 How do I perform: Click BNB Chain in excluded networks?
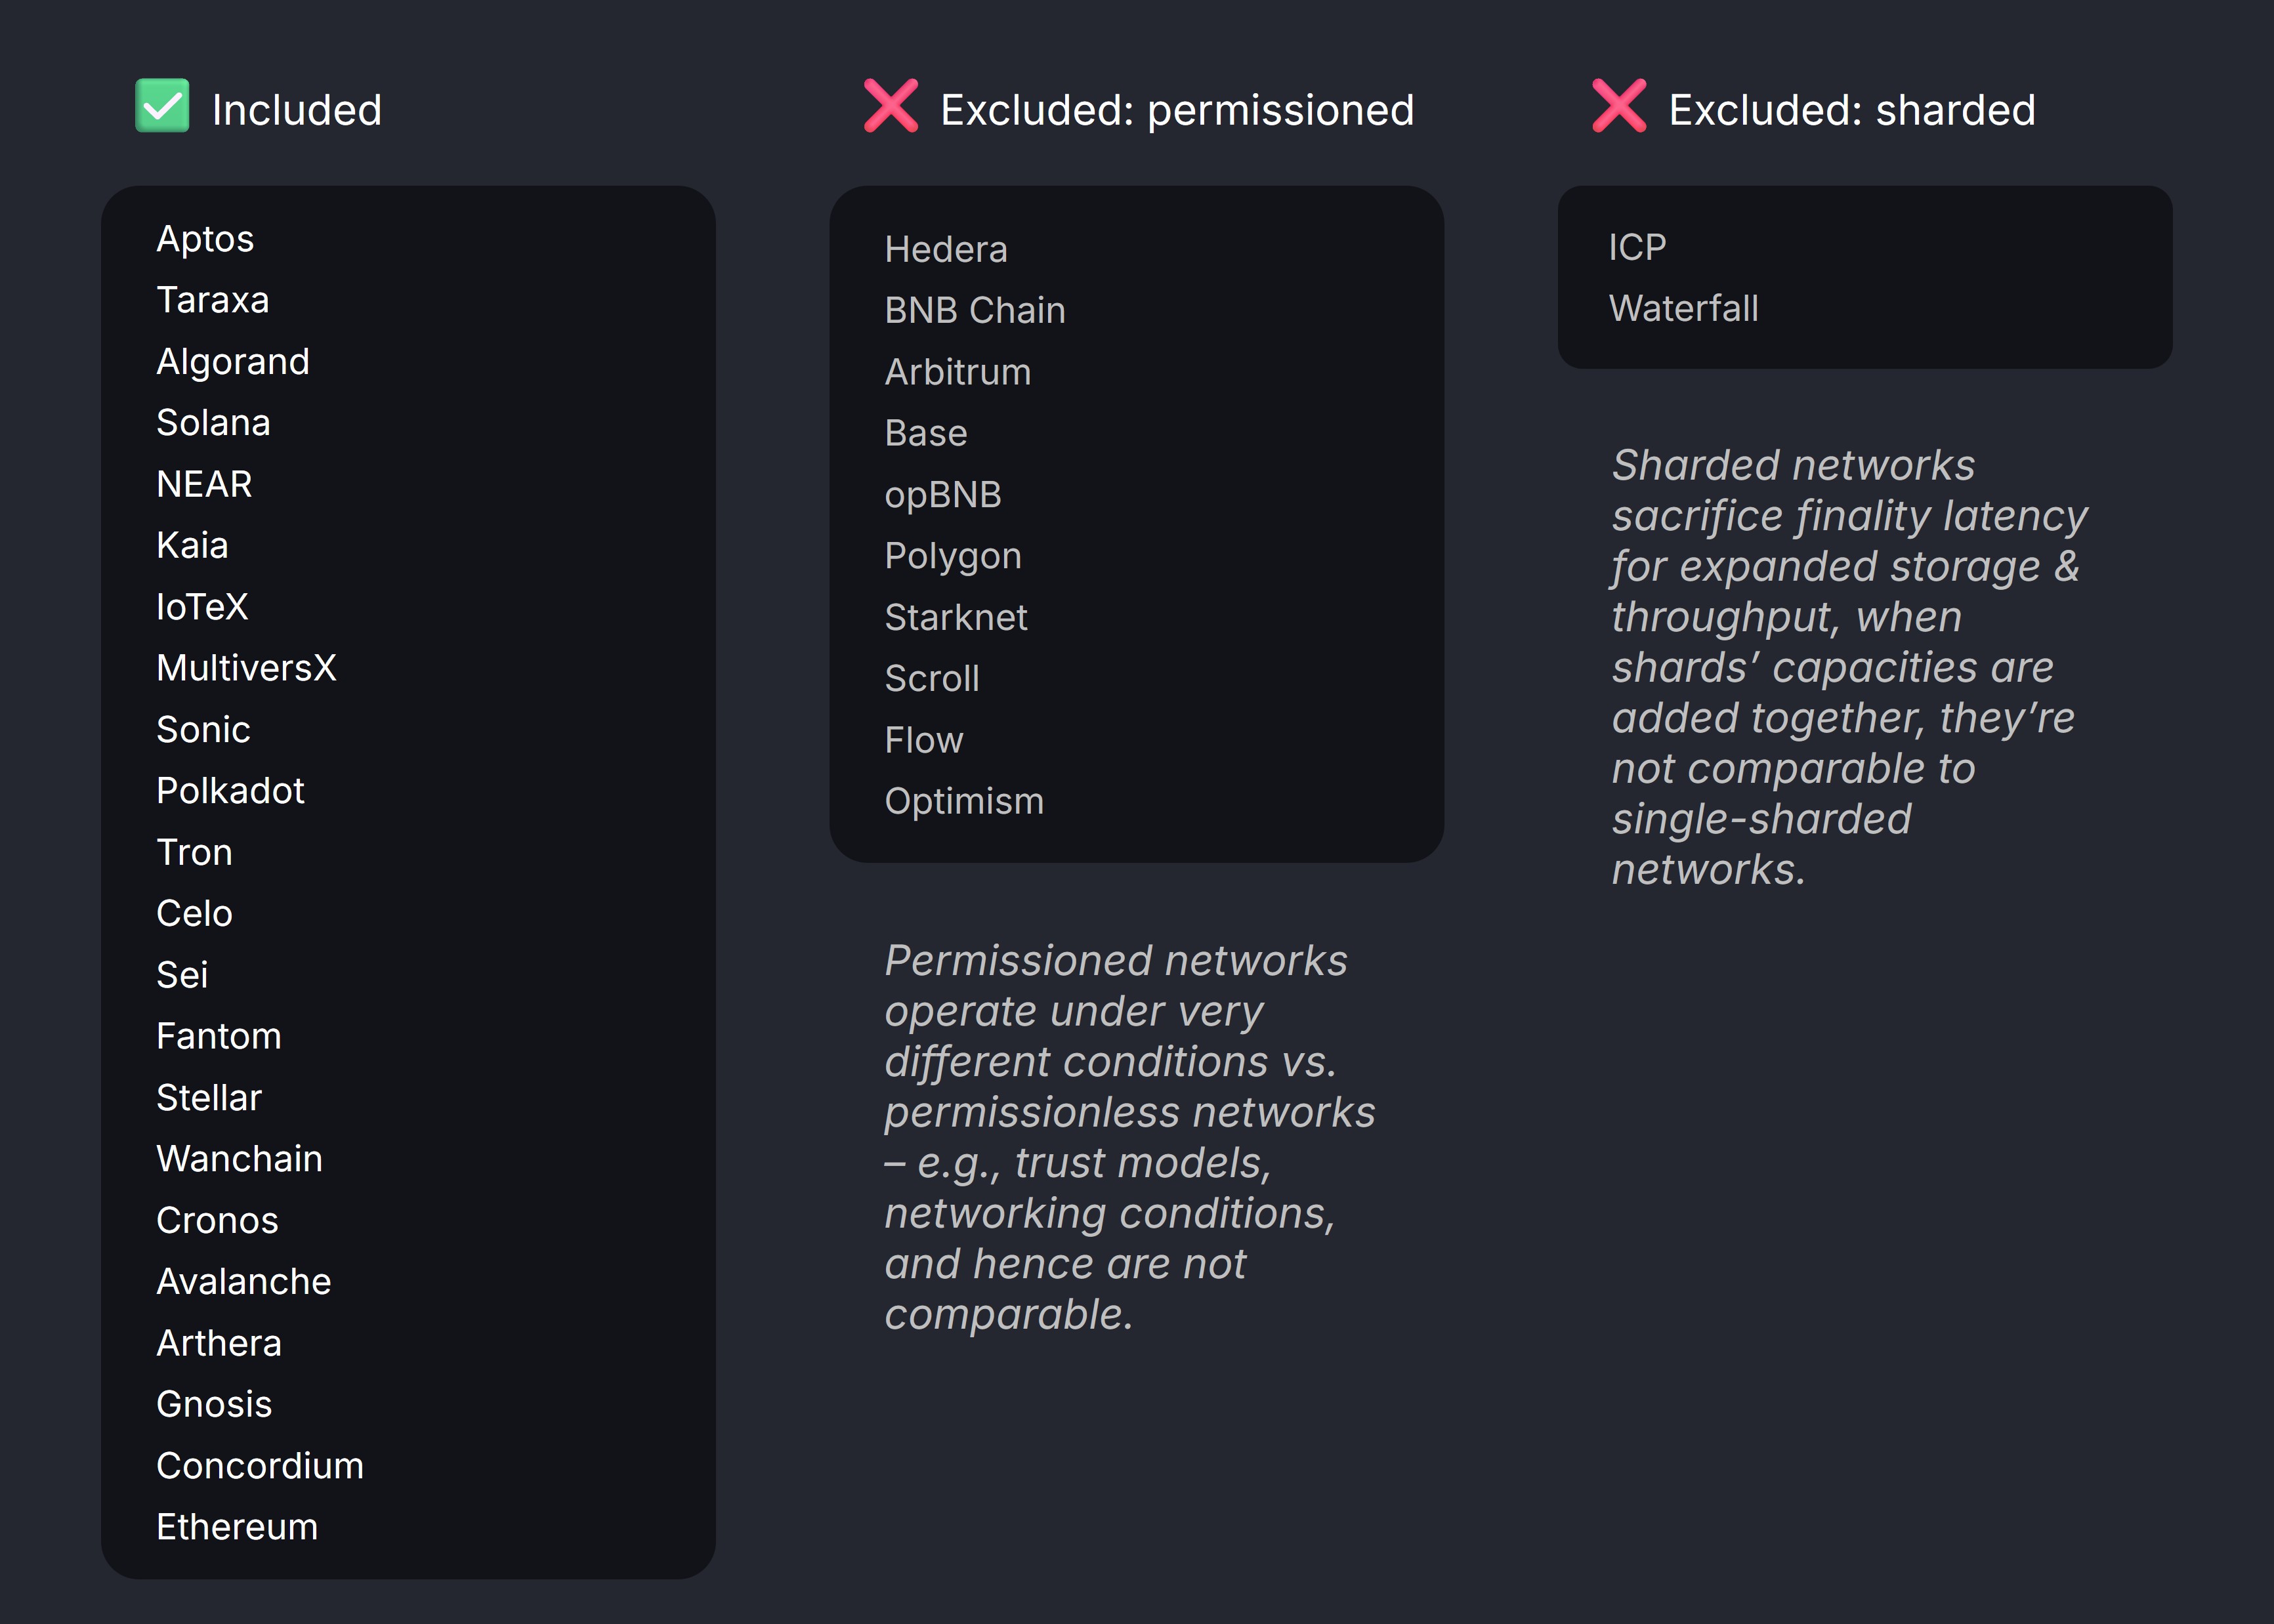pyautogui.click(x=975, y=311)
